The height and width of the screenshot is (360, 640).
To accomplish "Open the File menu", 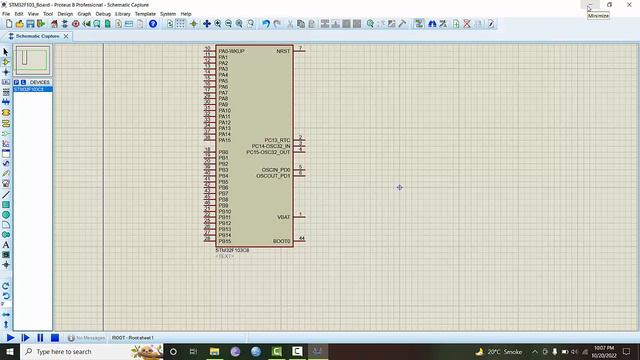I will pos(6,14).
